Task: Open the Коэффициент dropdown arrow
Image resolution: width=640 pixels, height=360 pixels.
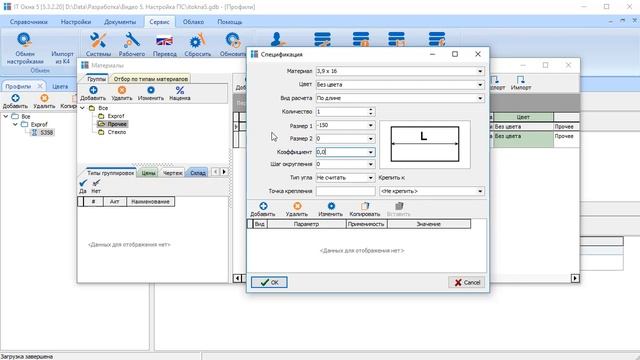Action: pos(371,152)
